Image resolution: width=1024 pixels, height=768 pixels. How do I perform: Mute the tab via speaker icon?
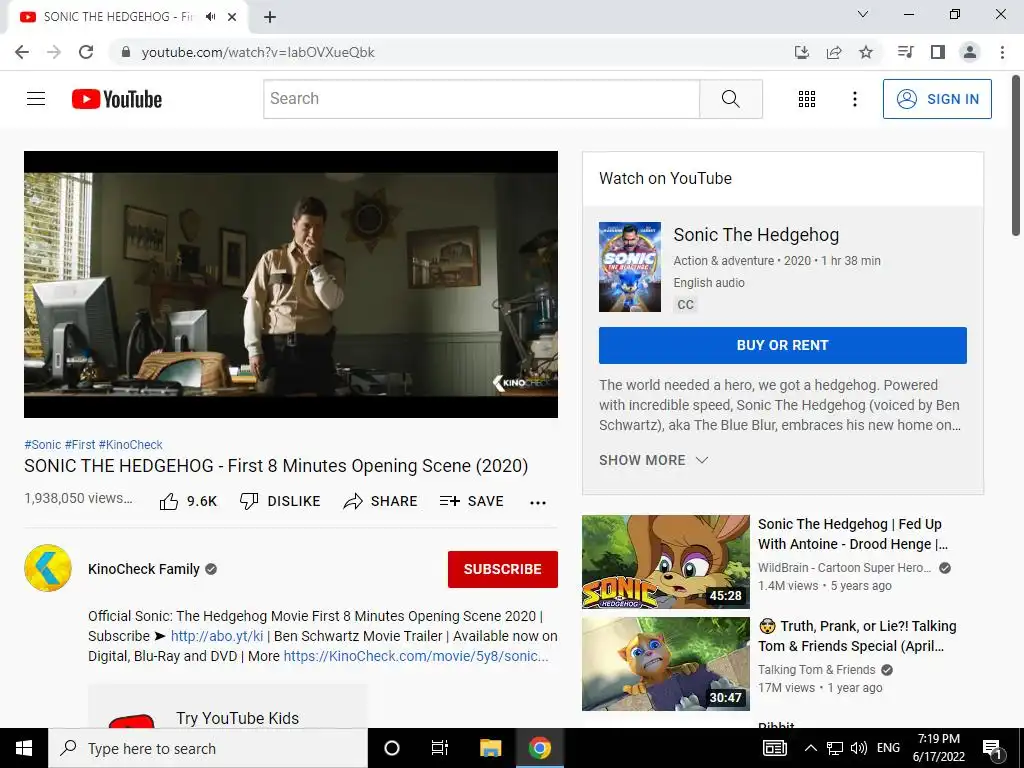(210, 17)
